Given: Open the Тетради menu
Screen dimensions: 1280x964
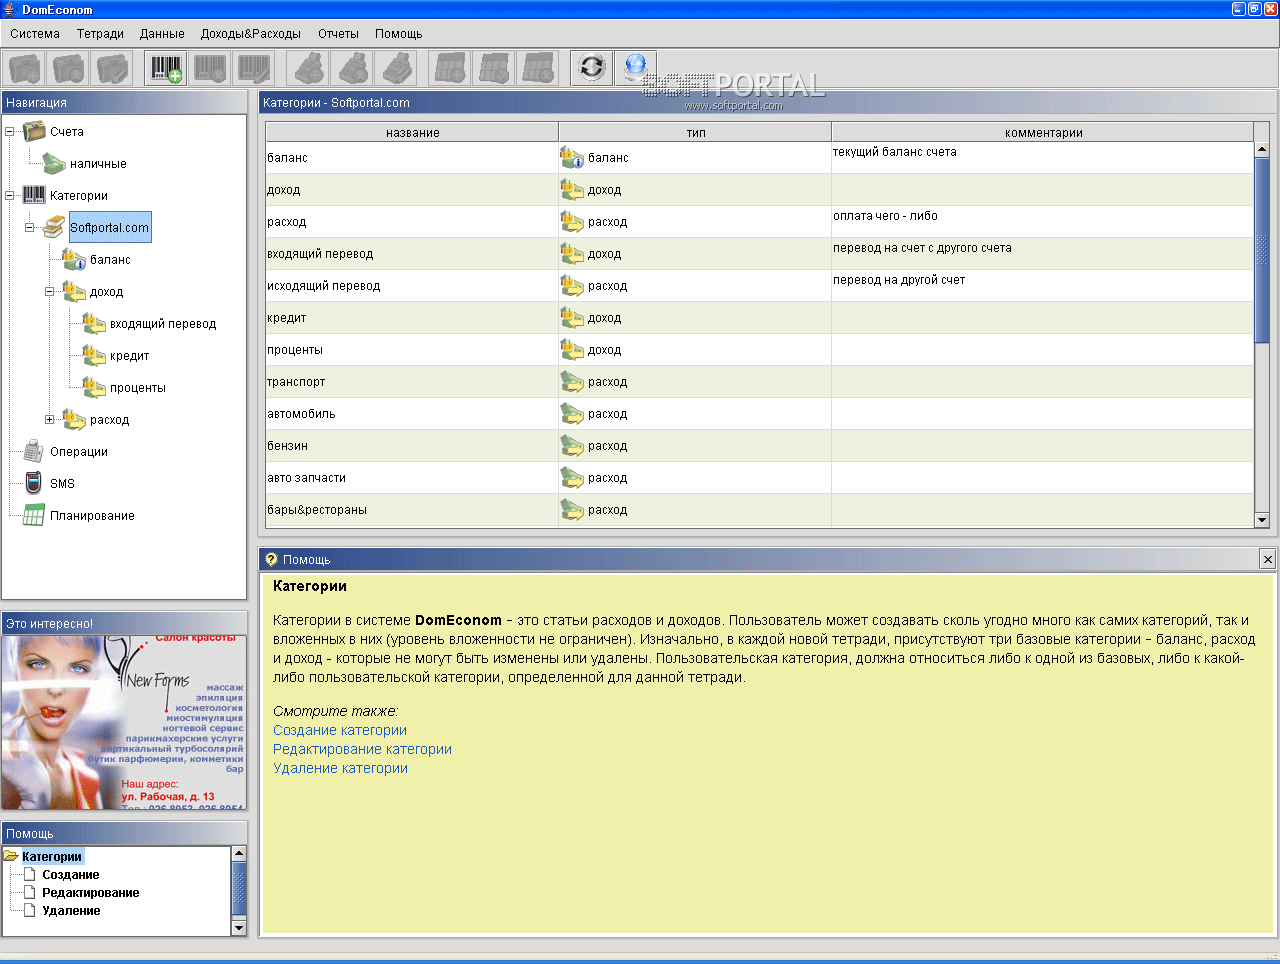Looking at the screenshot, I should (x=100, y=33).
